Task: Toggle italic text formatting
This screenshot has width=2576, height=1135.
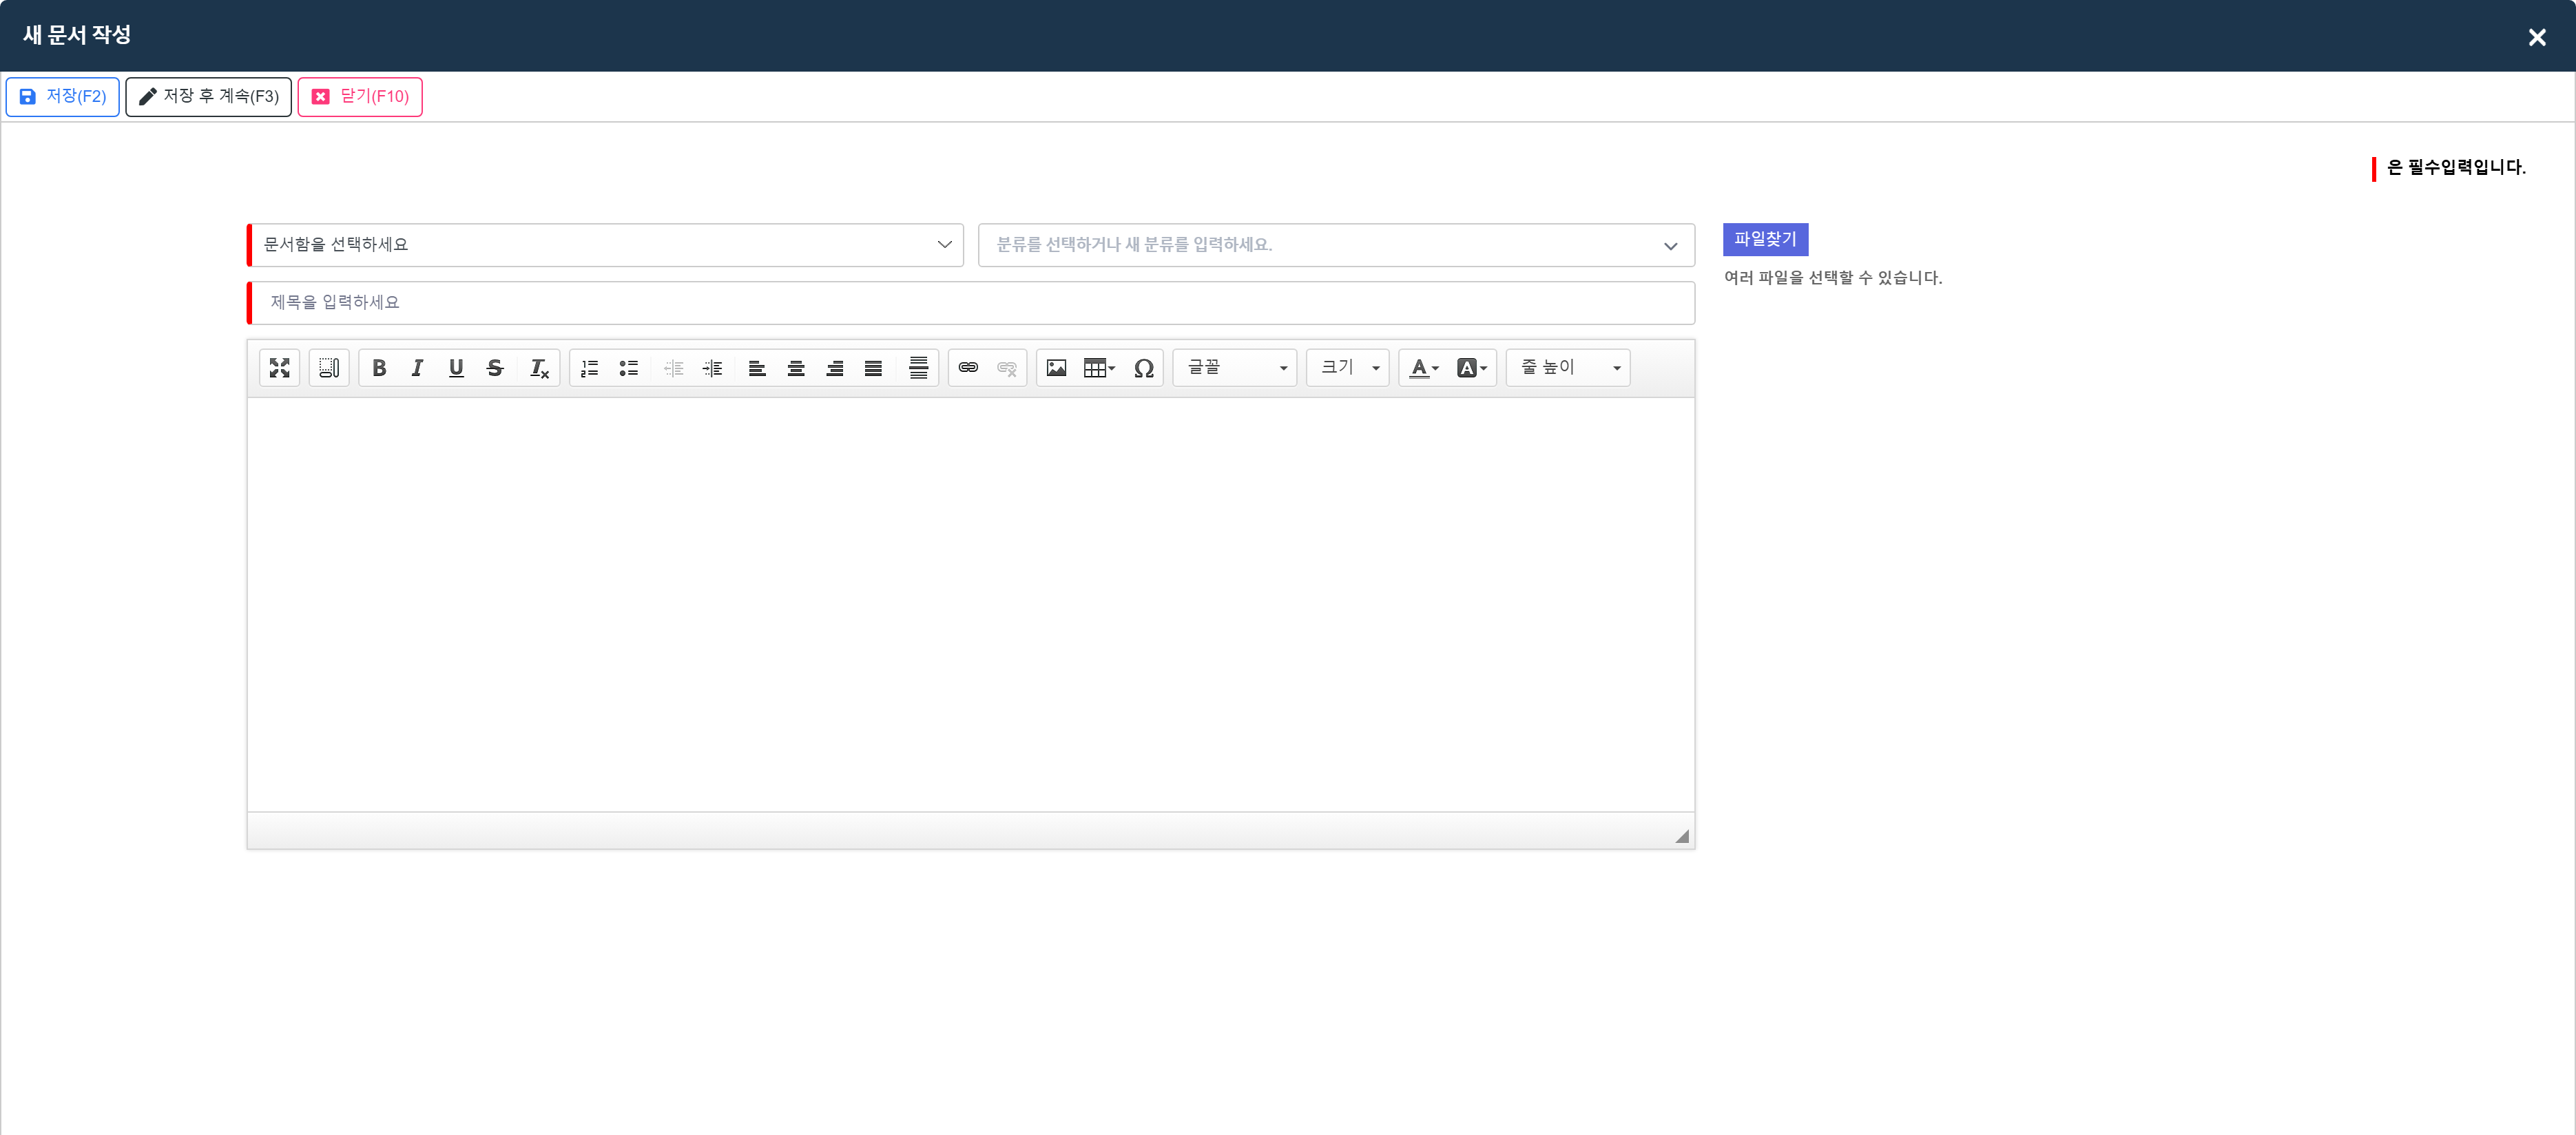Action: (417, 368)
